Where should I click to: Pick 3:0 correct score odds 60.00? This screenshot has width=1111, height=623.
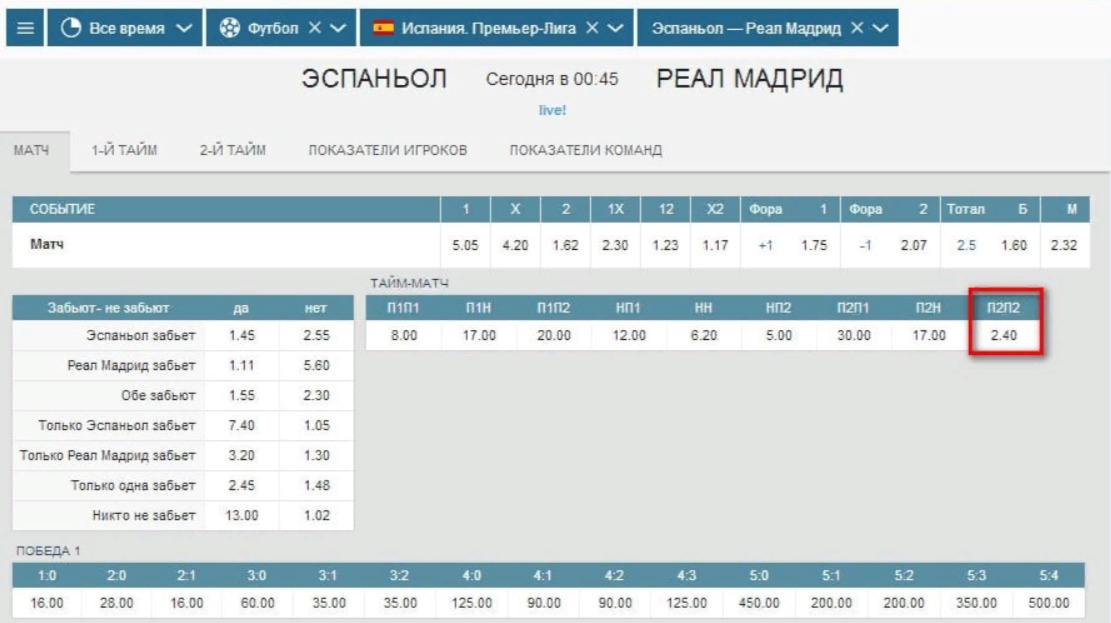click(x=257, y=603)
